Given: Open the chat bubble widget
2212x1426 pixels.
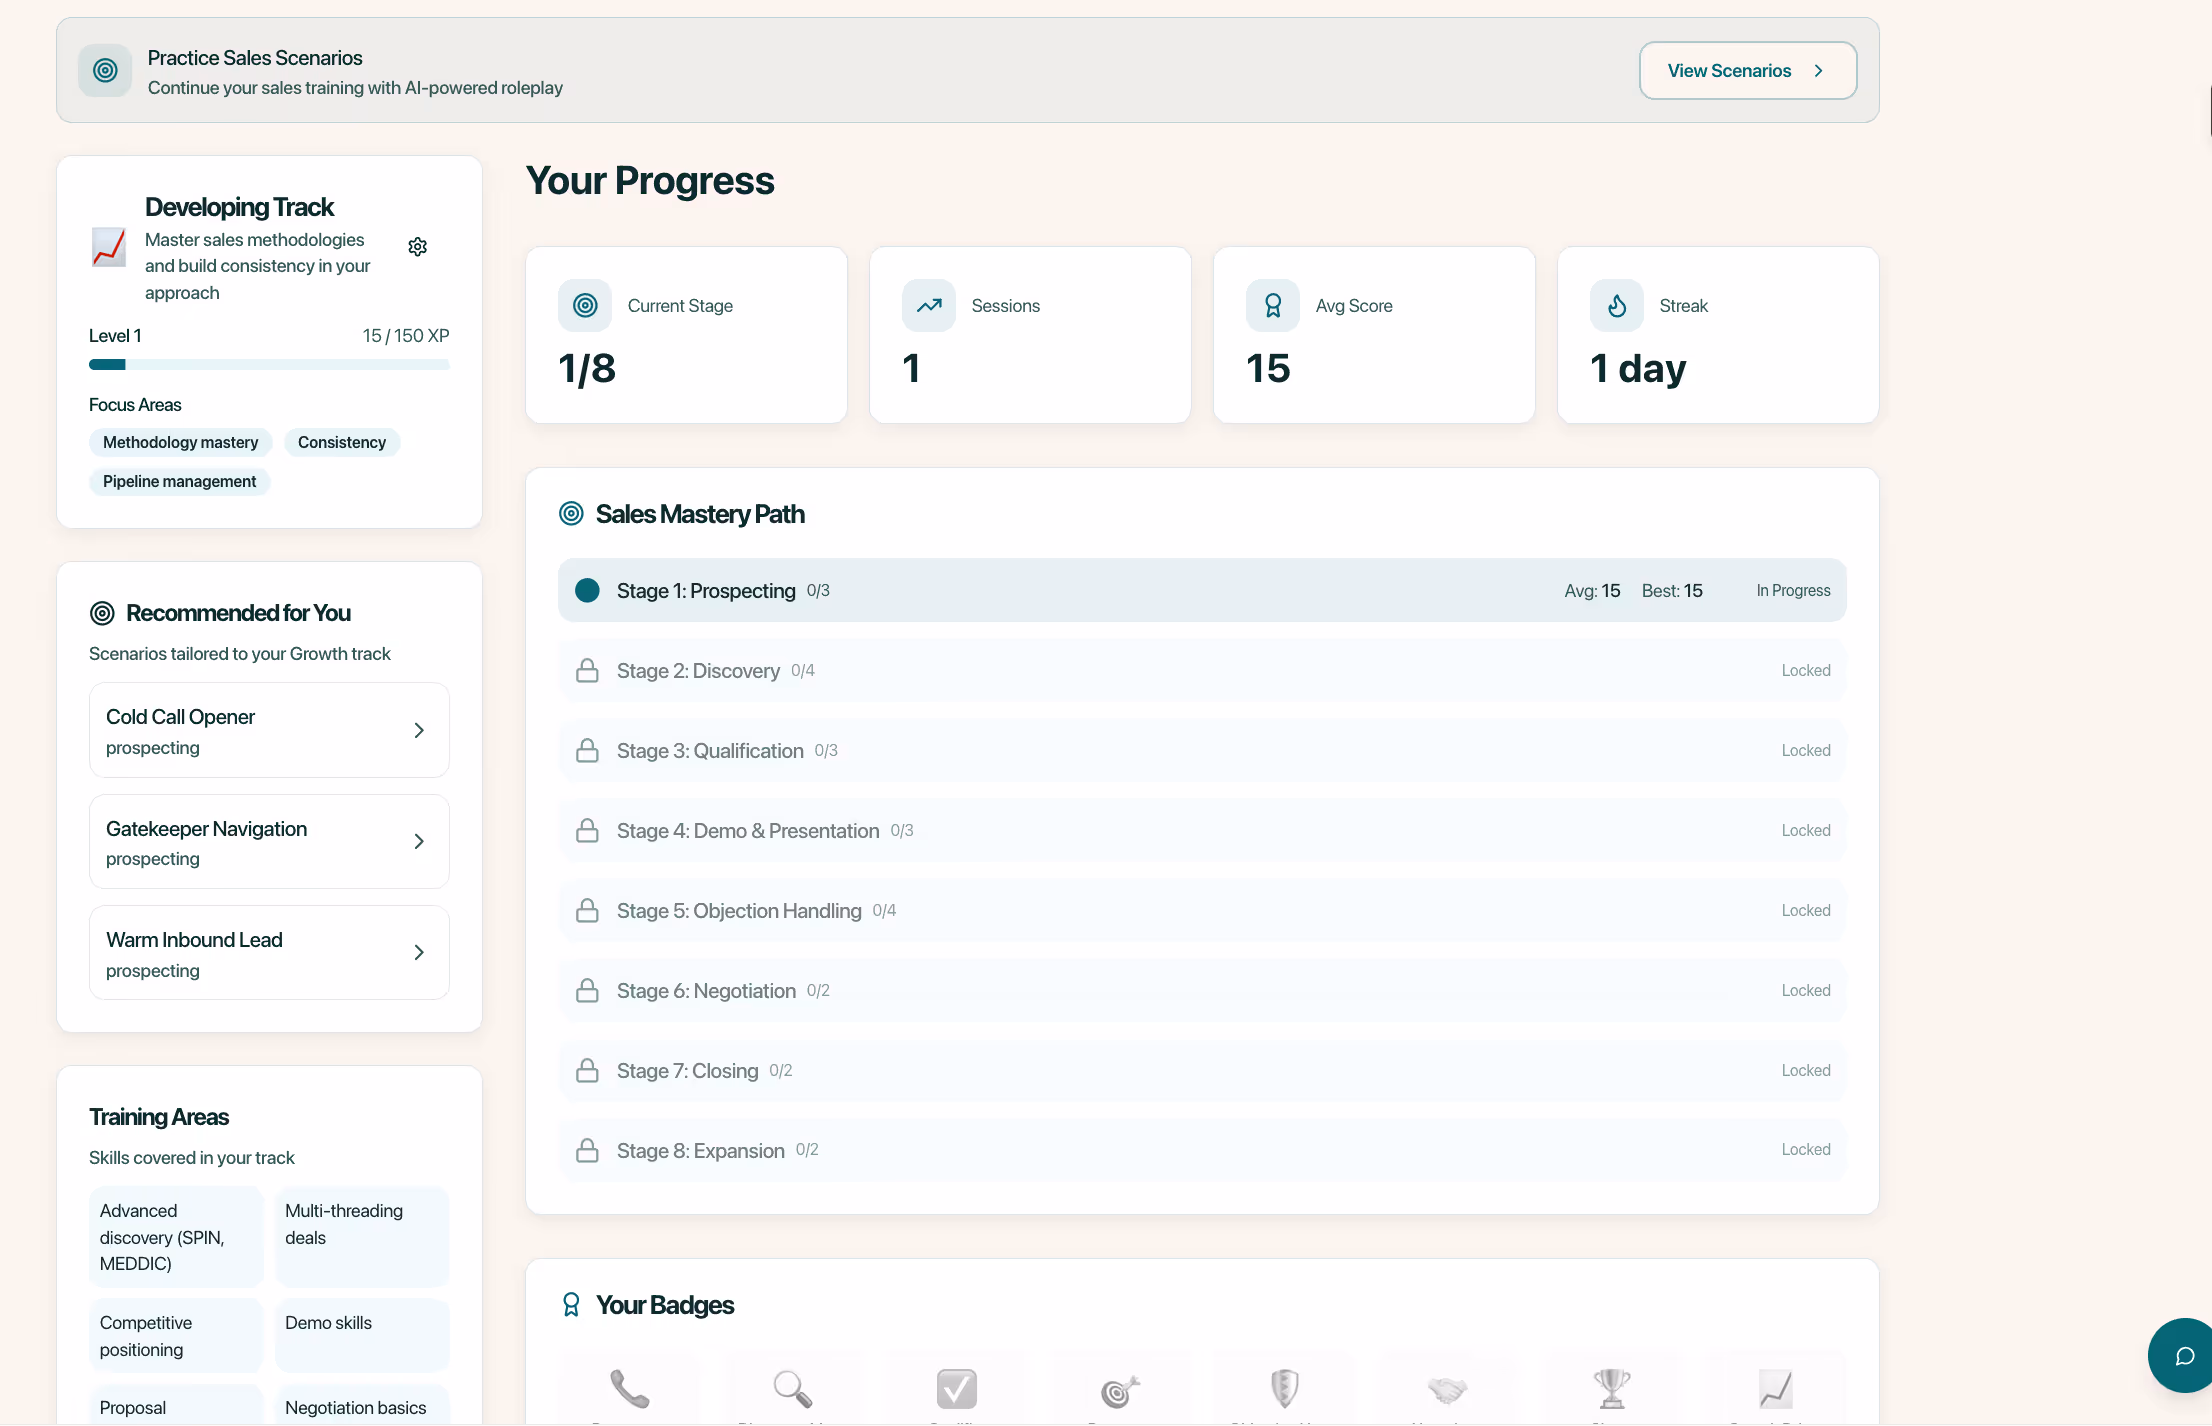Looking at the screenshot, I should pyautogui.click(x=2184, y=1355).
